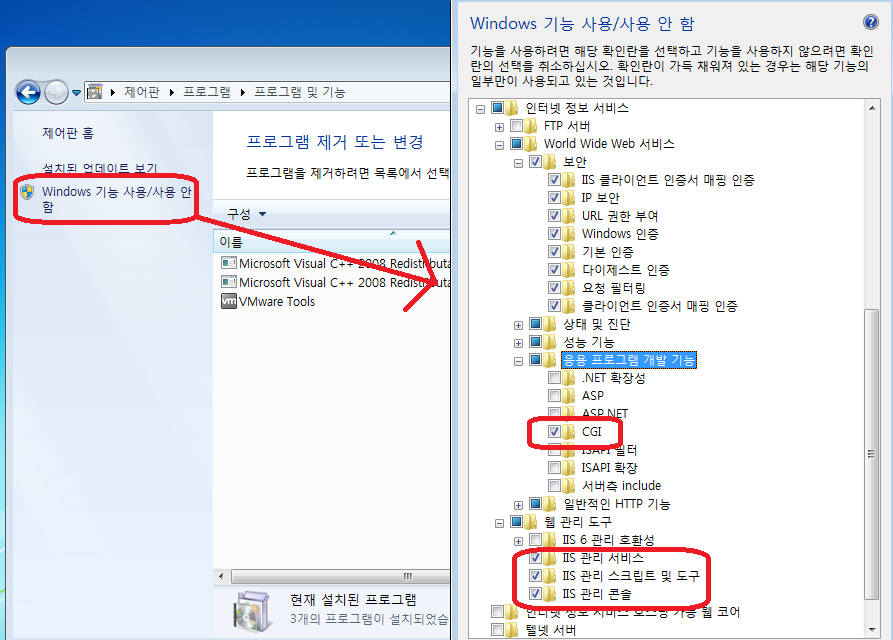Click the Back navigation arrow button

(28, 92)
